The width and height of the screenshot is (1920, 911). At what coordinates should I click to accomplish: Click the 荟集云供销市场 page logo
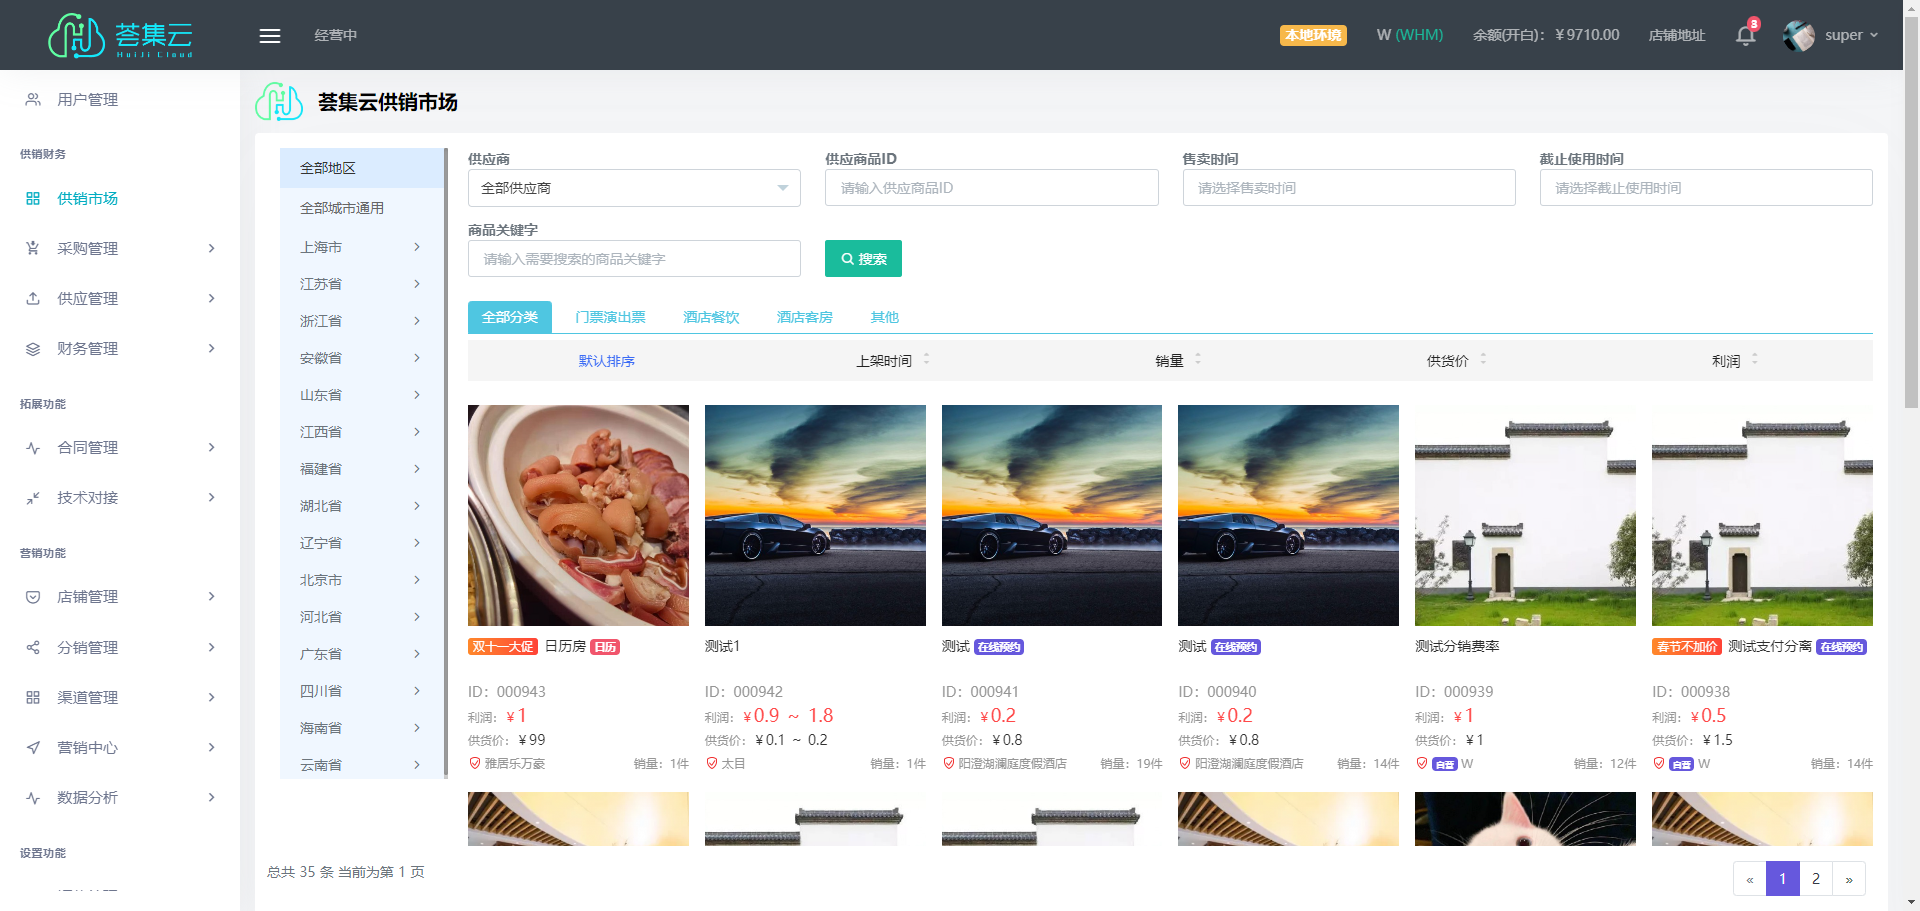coord(279,102)
